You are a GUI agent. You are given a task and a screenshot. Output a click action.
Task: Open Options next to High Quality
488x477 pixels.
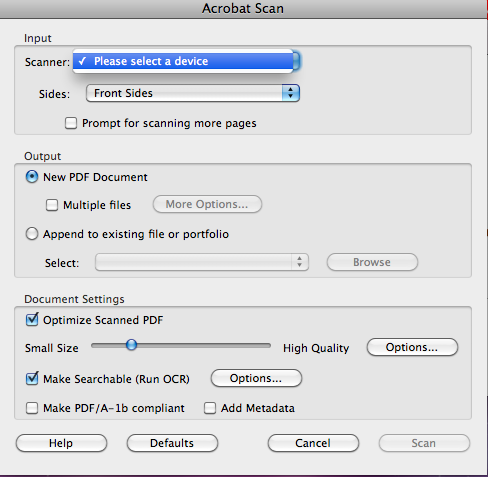[412, 347]
